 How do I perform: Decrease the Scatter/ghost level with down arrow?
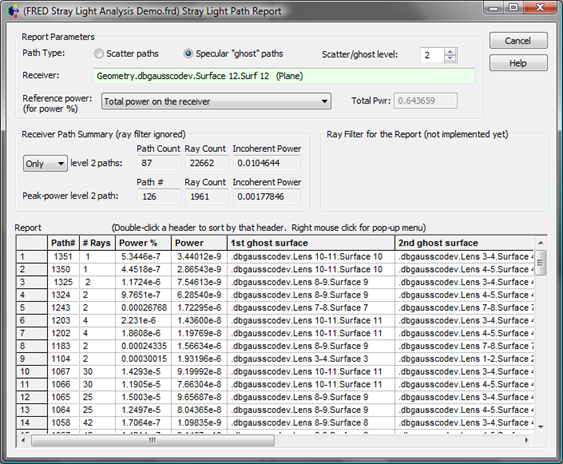point(450,59)
